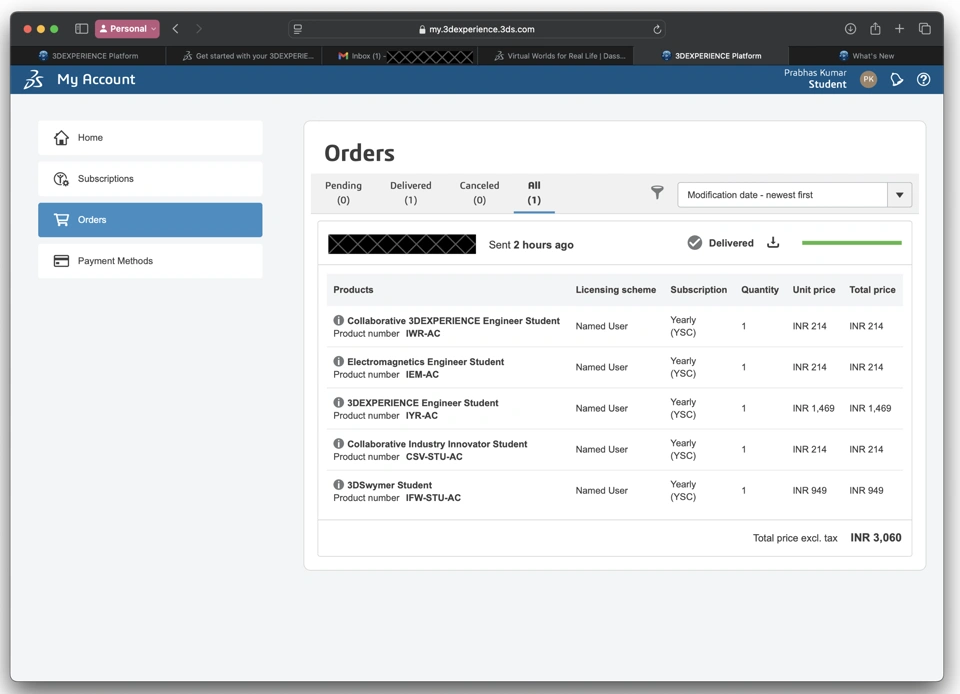Click the shopping cart Orders icon
Viewport: 960px width, 694px height.
[61, 220]
